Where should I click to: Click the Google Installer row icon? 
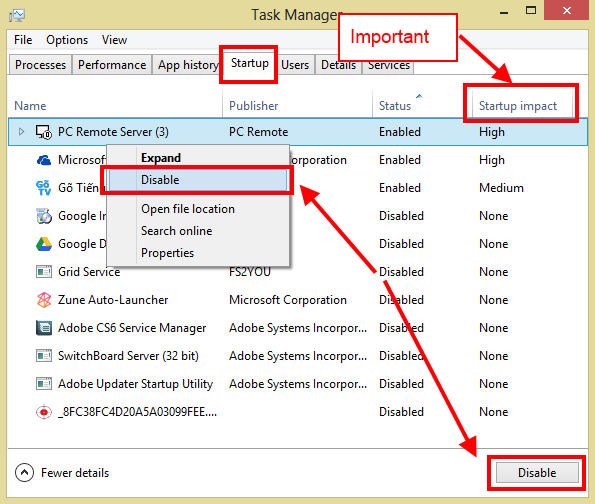pyautogui.click(x=44, y=216)
